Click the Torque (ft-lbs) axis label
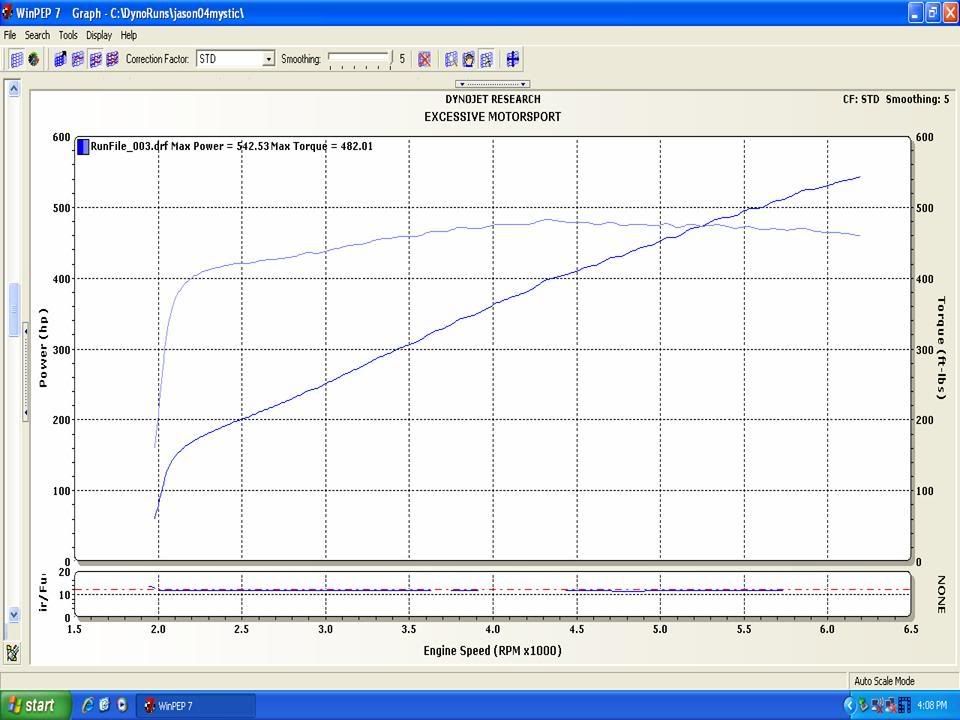 click(942, 348)
